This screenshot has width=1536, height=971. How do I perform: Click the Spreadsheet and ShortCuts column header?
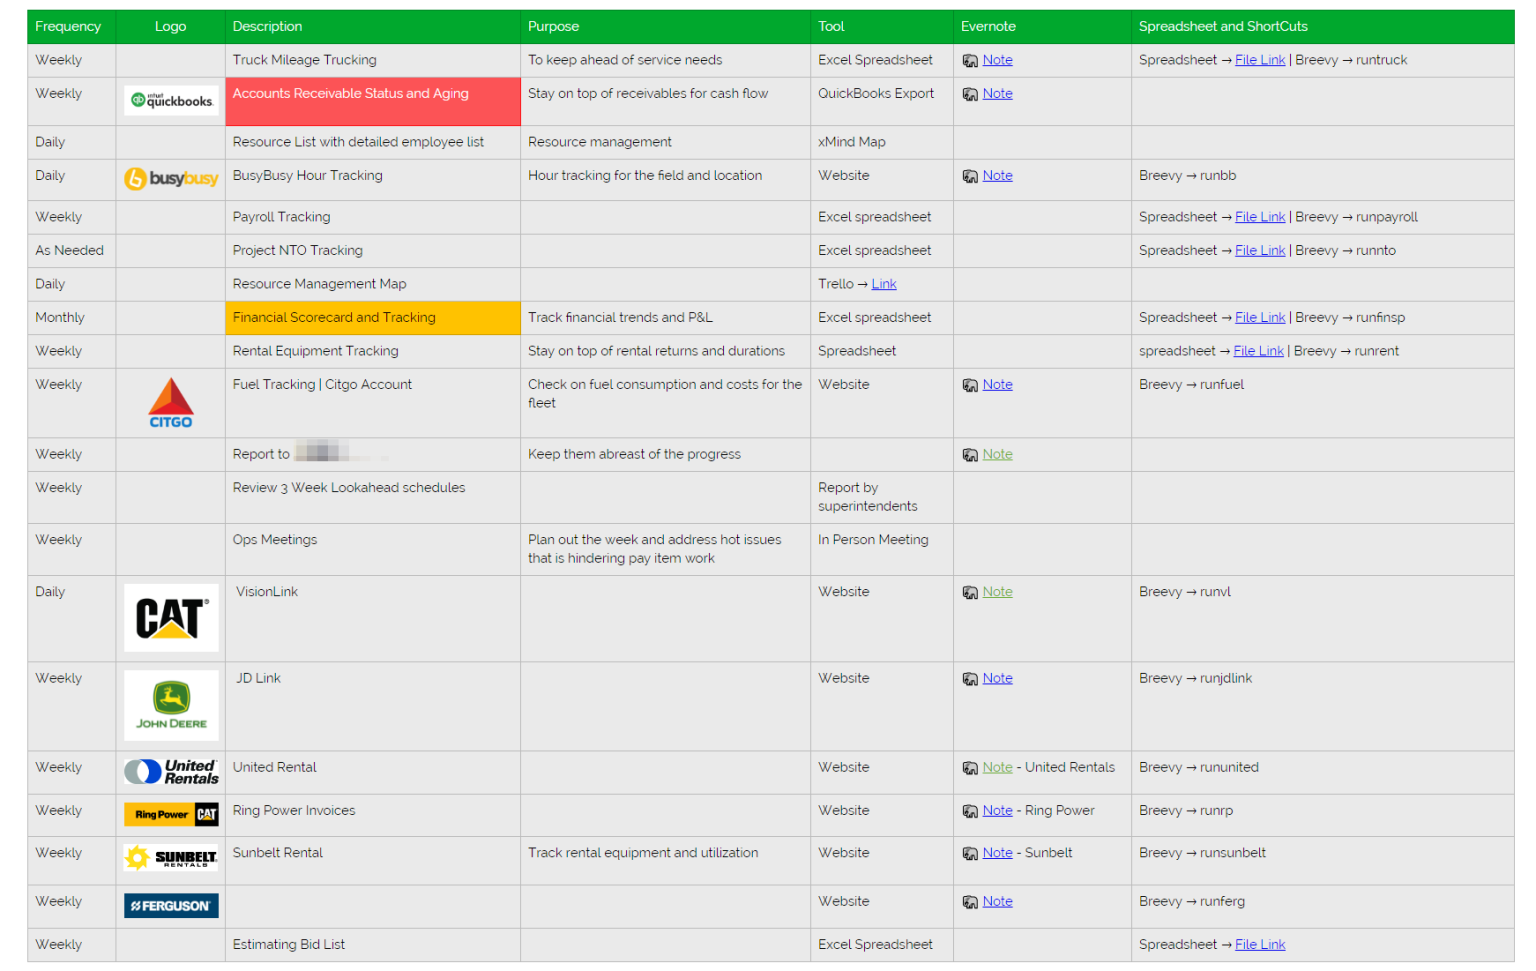pyautogui.click(x=1222, y=27)
